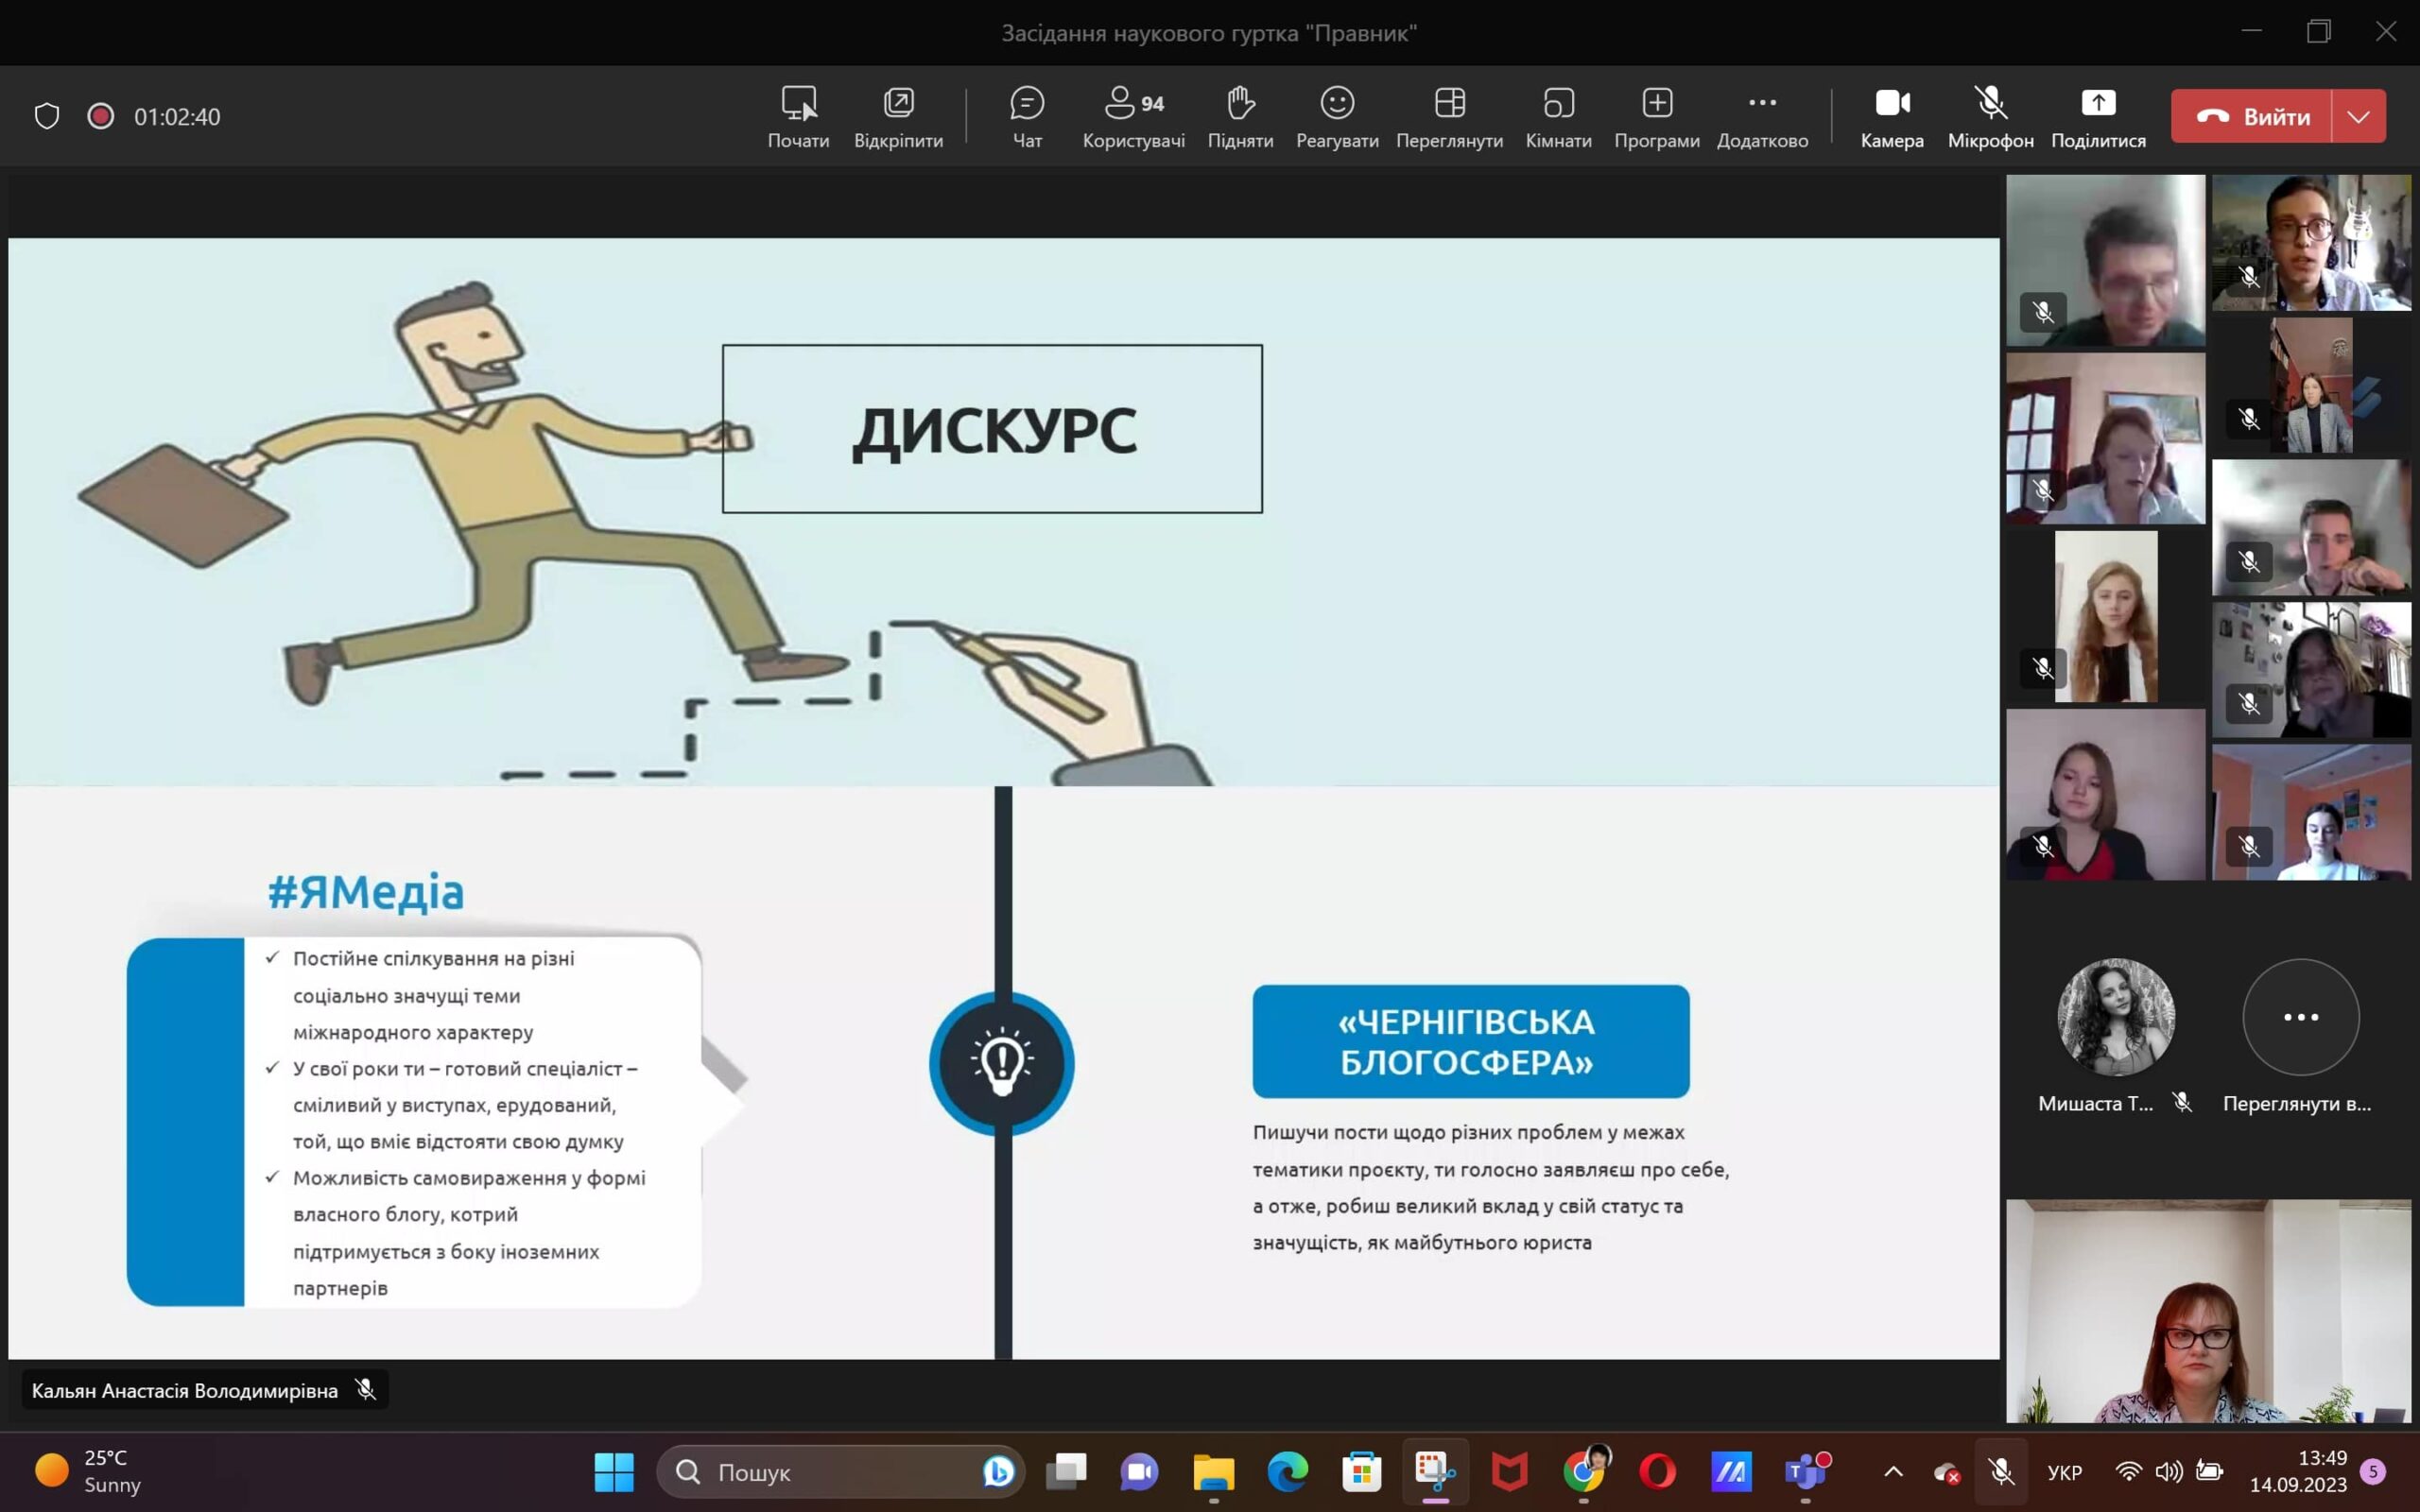Launch Microsoft Edge from the taskbar
2420x1512 pixels.
pyautogui.click(x=1287, y=1472)
